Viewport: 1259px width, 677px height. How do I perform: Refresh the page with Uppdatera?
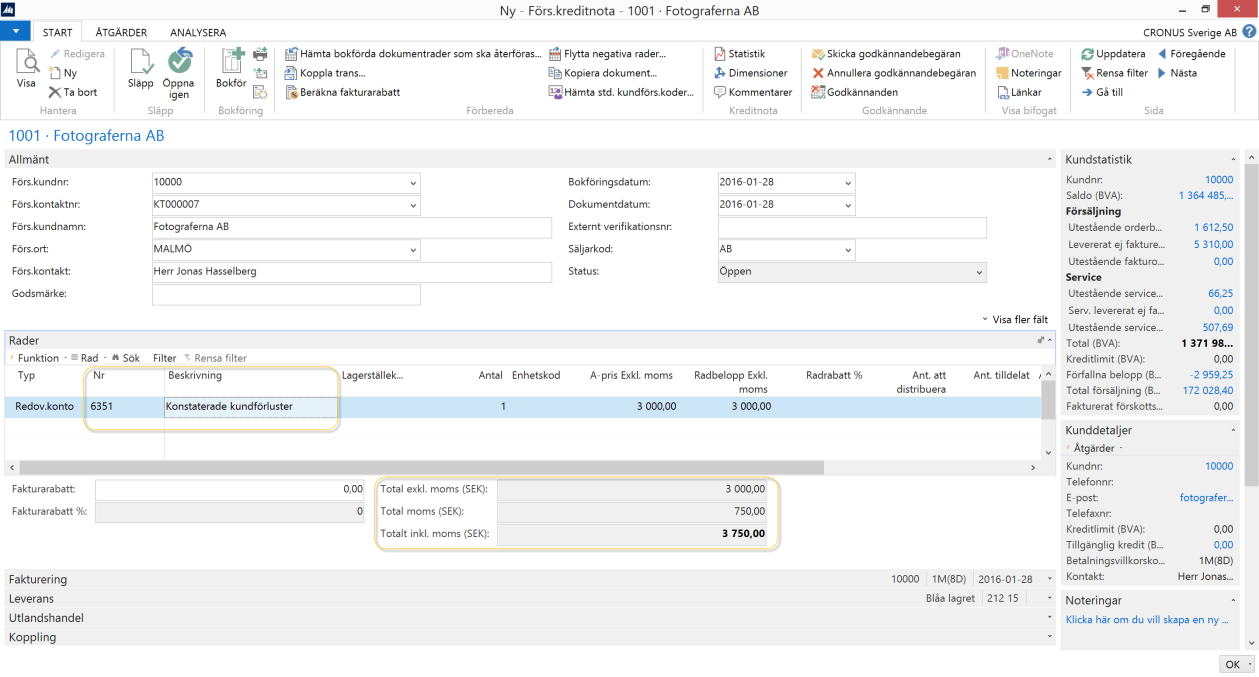pyautogui.click(x=1113, y=54)
